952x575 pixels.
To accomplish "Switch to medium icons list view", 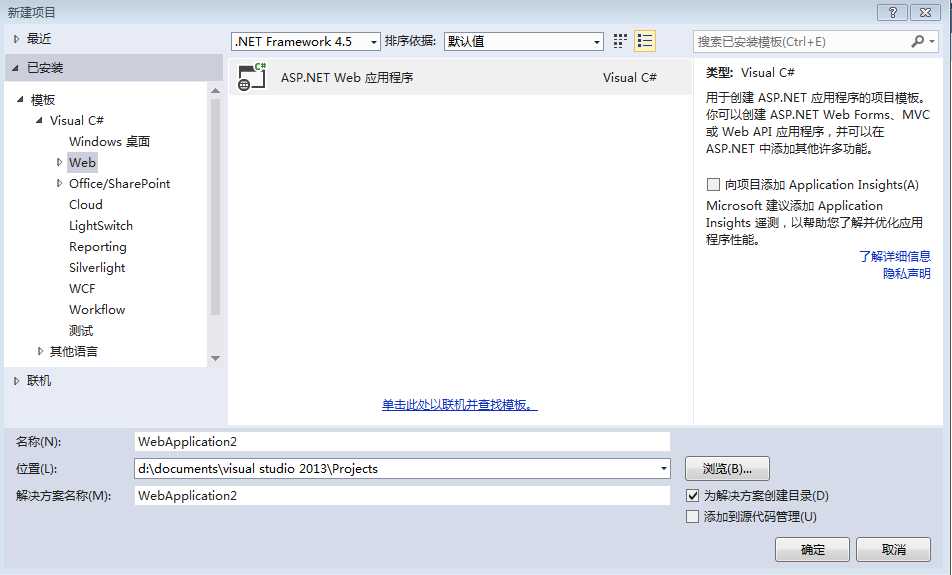I will (x=645, y=41).
